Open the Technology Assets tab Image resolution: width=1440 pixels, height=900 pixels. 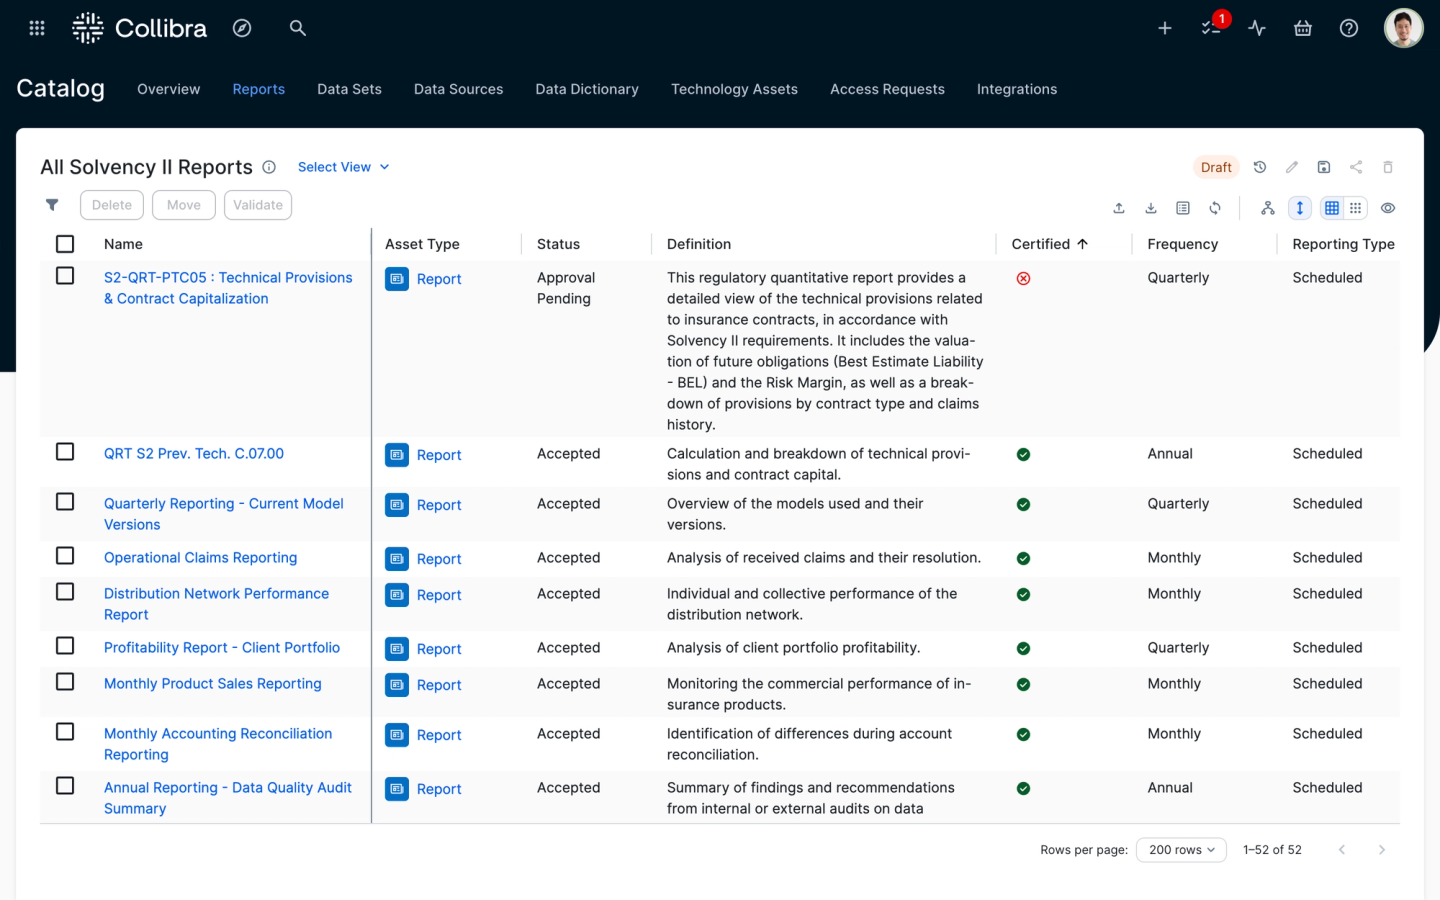[734, 89]
